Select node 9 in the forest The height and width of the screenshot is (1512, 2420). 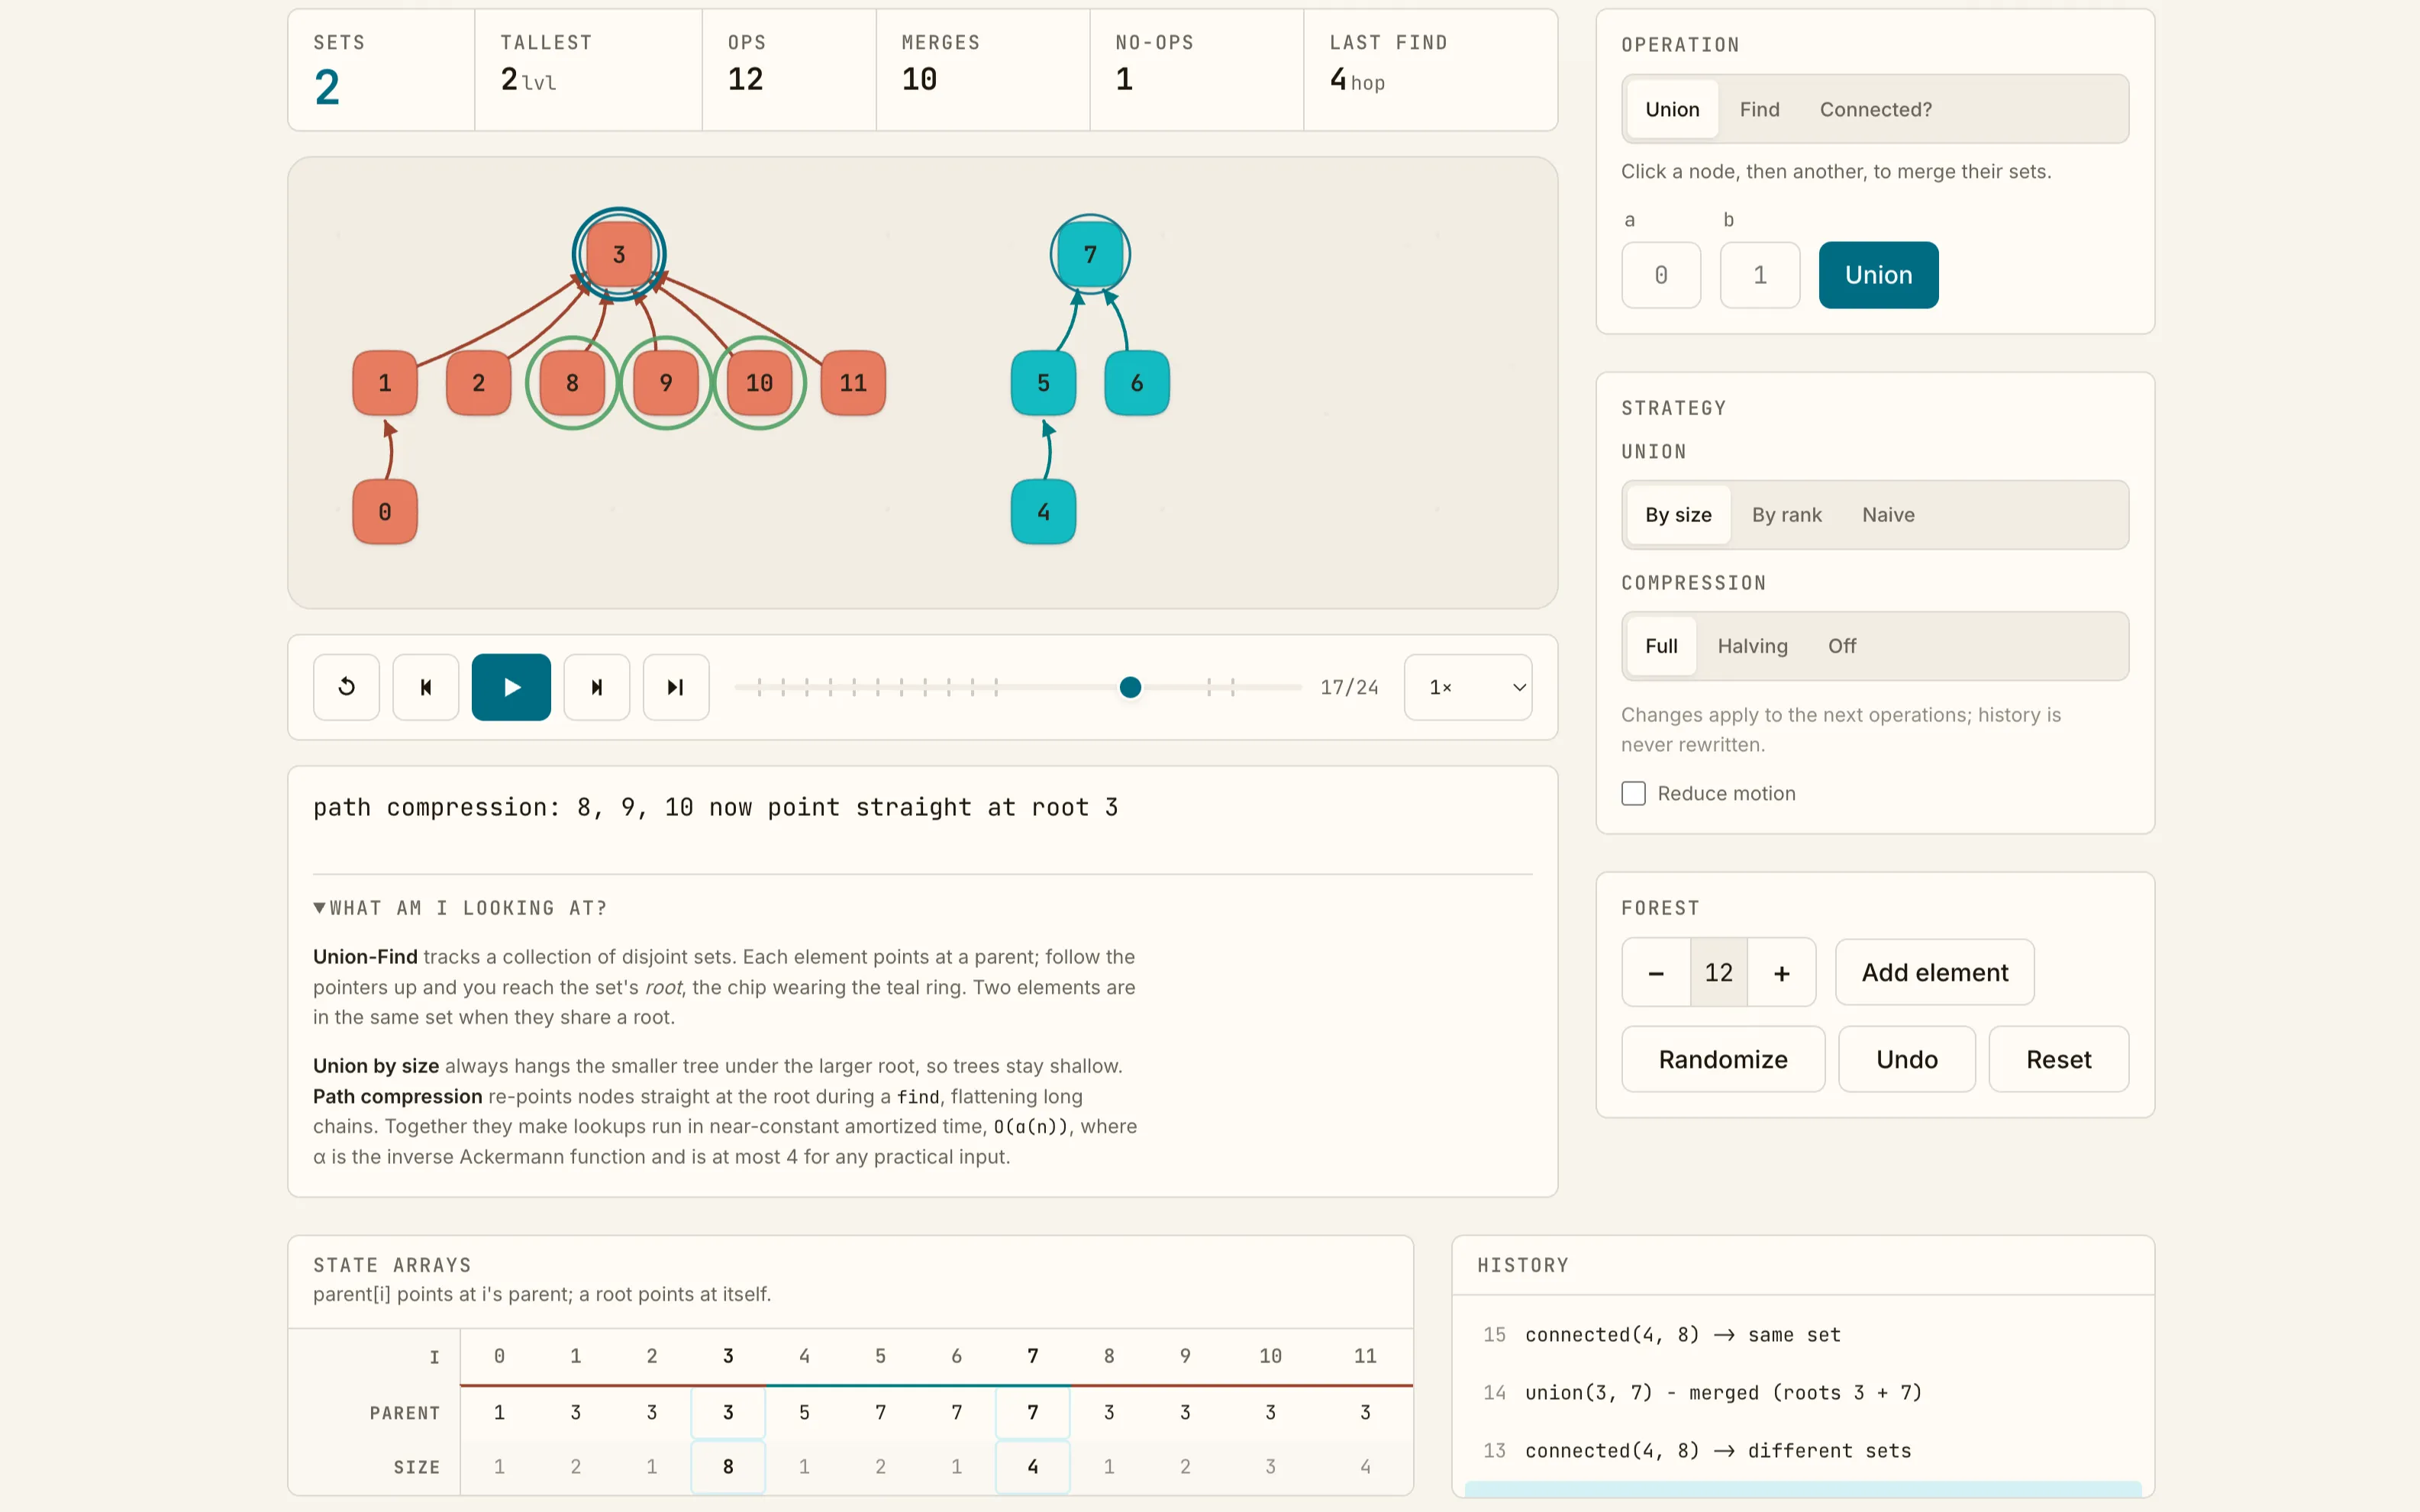pos(666,383)
